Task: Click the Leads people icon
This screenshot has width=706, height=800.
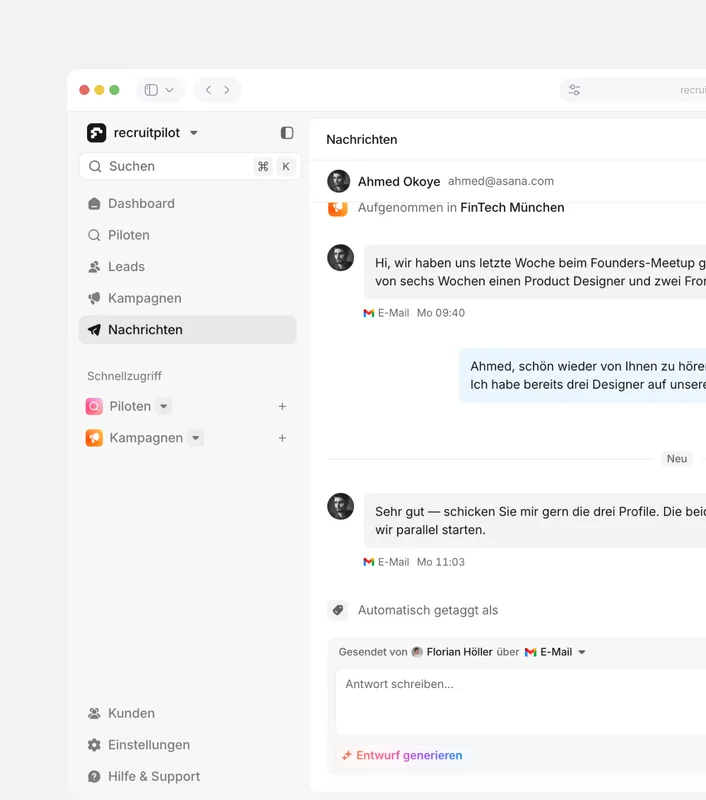Action: point(94,267)
